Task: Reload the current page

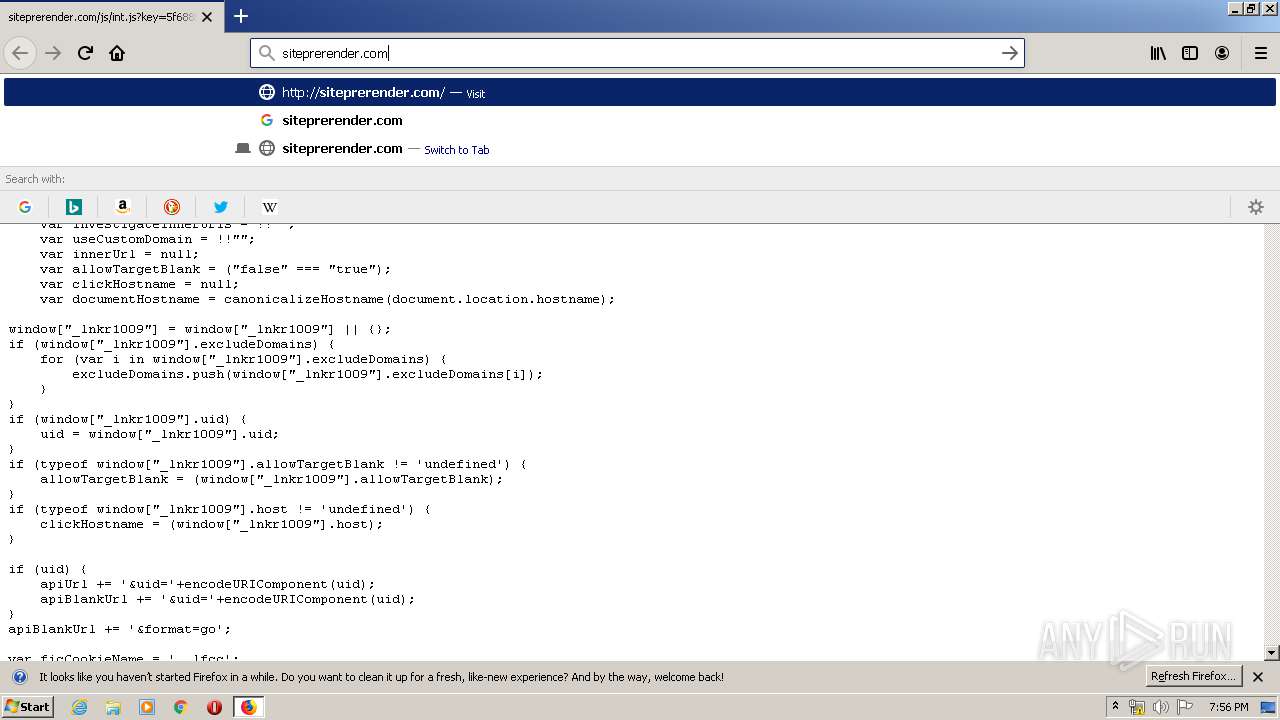Action: tap(85, 53)
